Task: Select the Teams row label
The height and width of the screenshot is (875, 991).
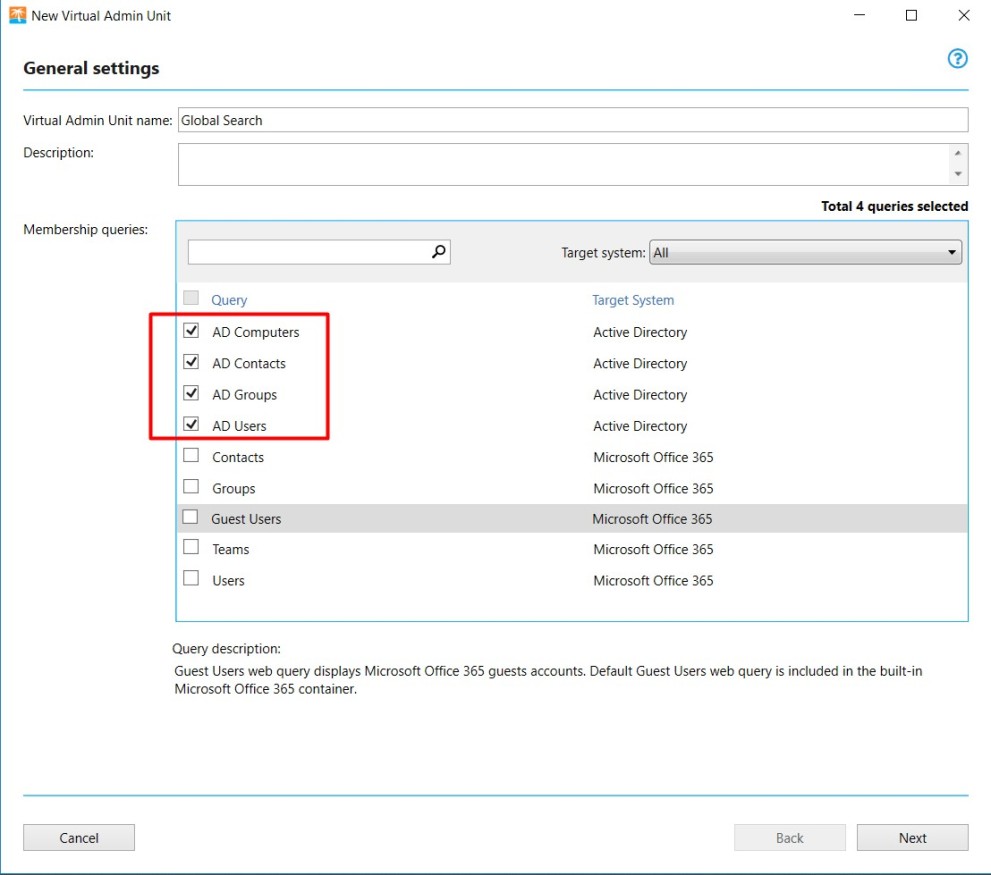Action: 231,549
